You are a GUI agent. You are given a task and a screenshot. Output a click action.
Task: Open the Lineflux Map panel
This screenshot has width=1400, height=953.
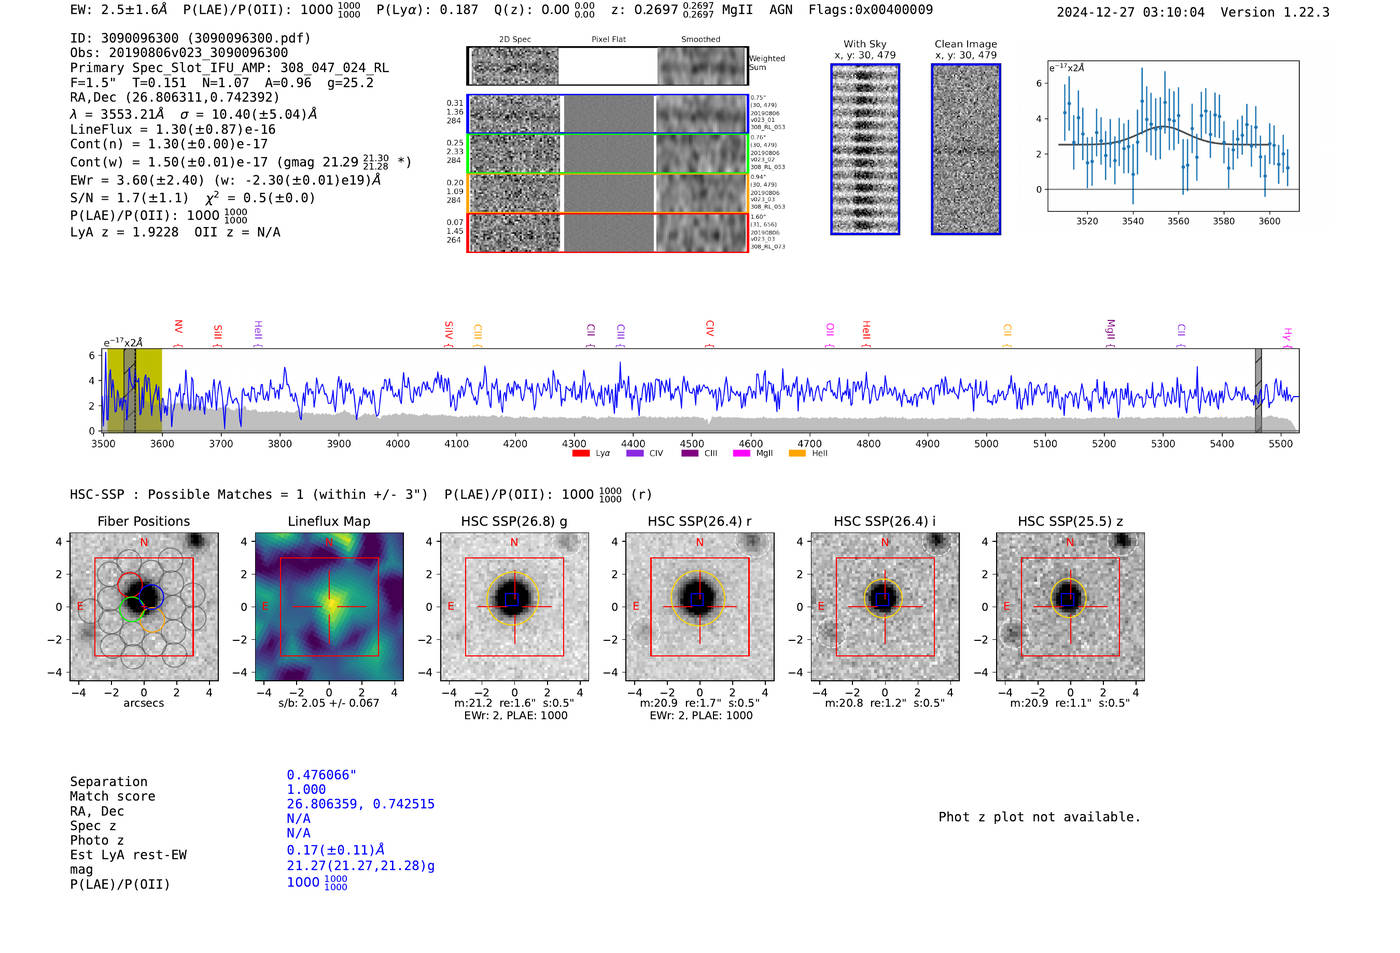coord(329,607)
